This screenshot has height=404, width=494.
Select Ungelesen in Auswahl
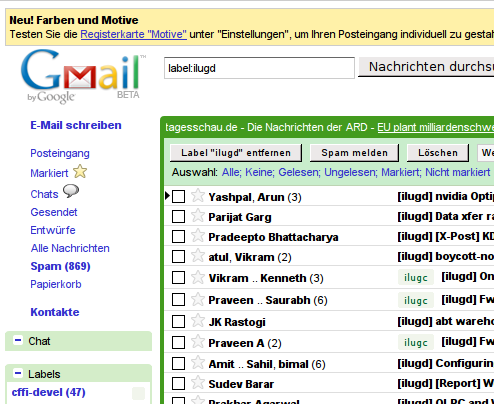pyautogui.click(x=351, y=172)
